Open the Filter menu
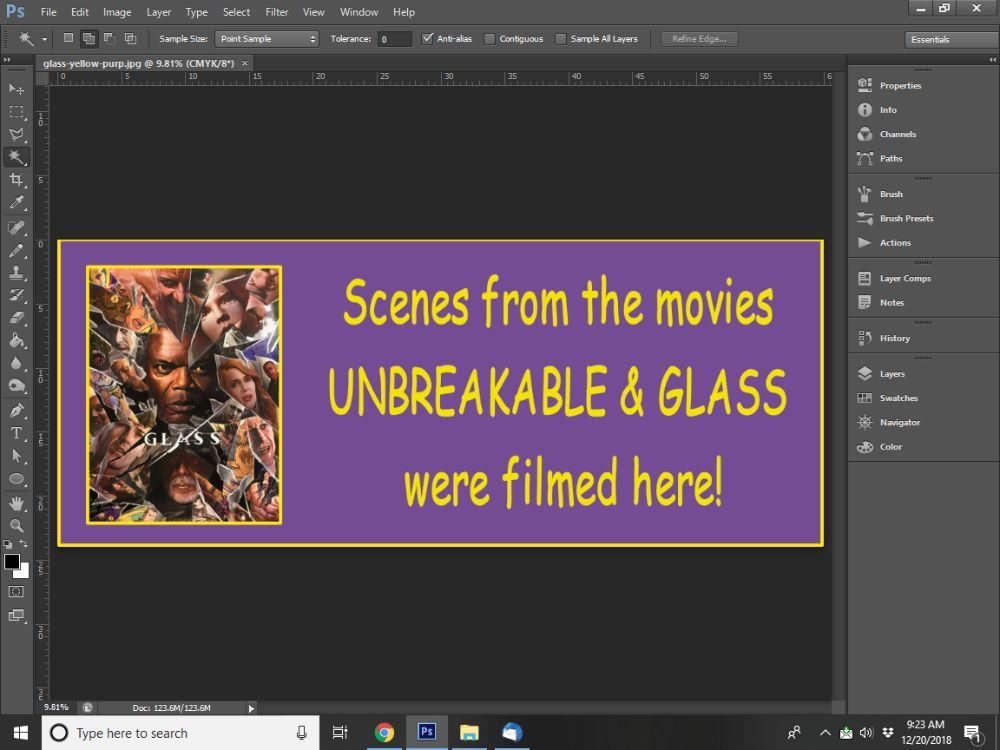The image size is (1000, 750). 277,12
